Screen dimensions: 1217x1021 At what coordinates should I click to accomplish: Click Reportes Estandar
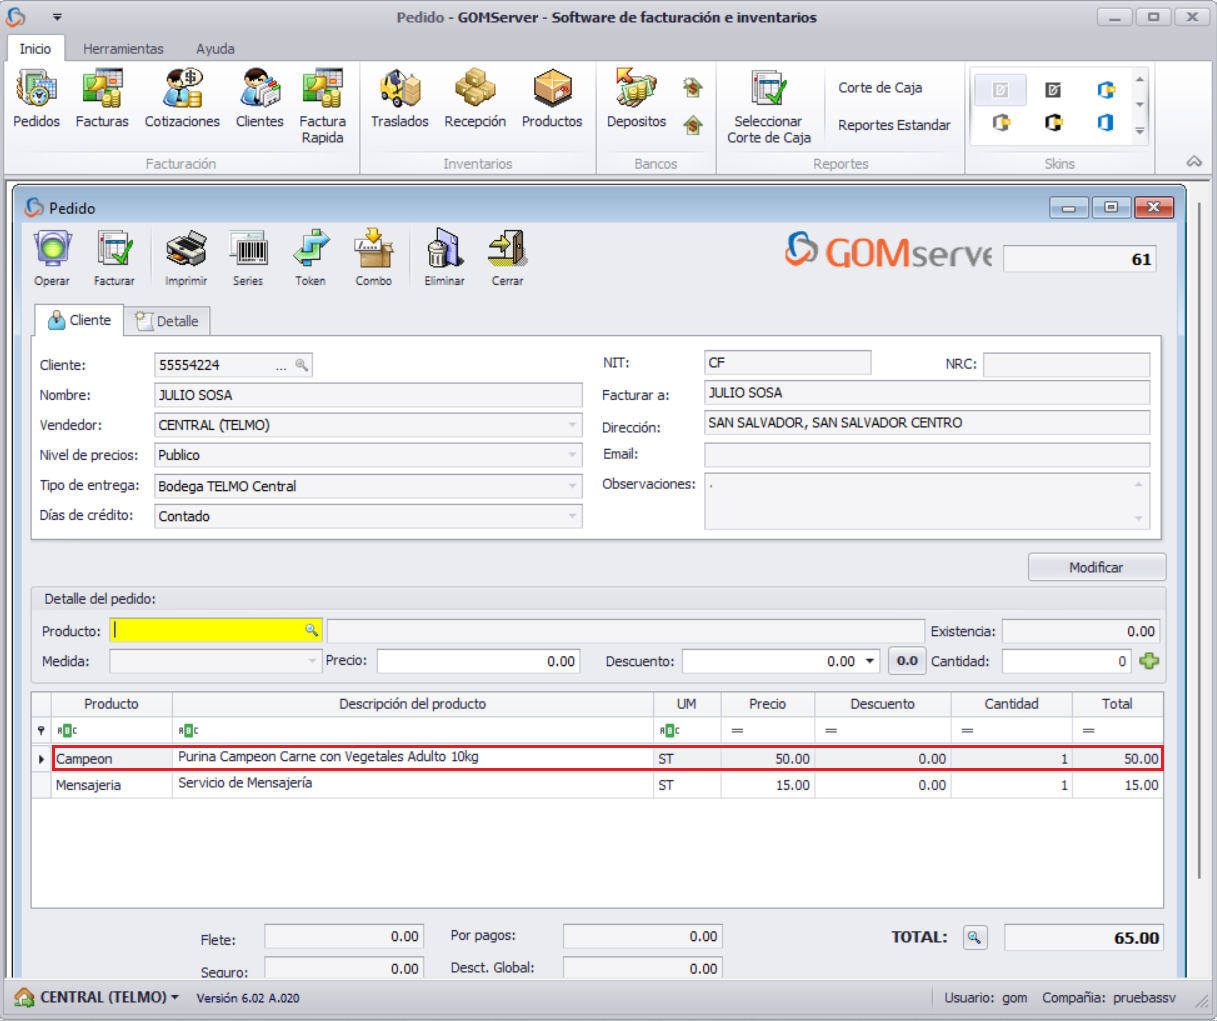(x=894, y=125)
